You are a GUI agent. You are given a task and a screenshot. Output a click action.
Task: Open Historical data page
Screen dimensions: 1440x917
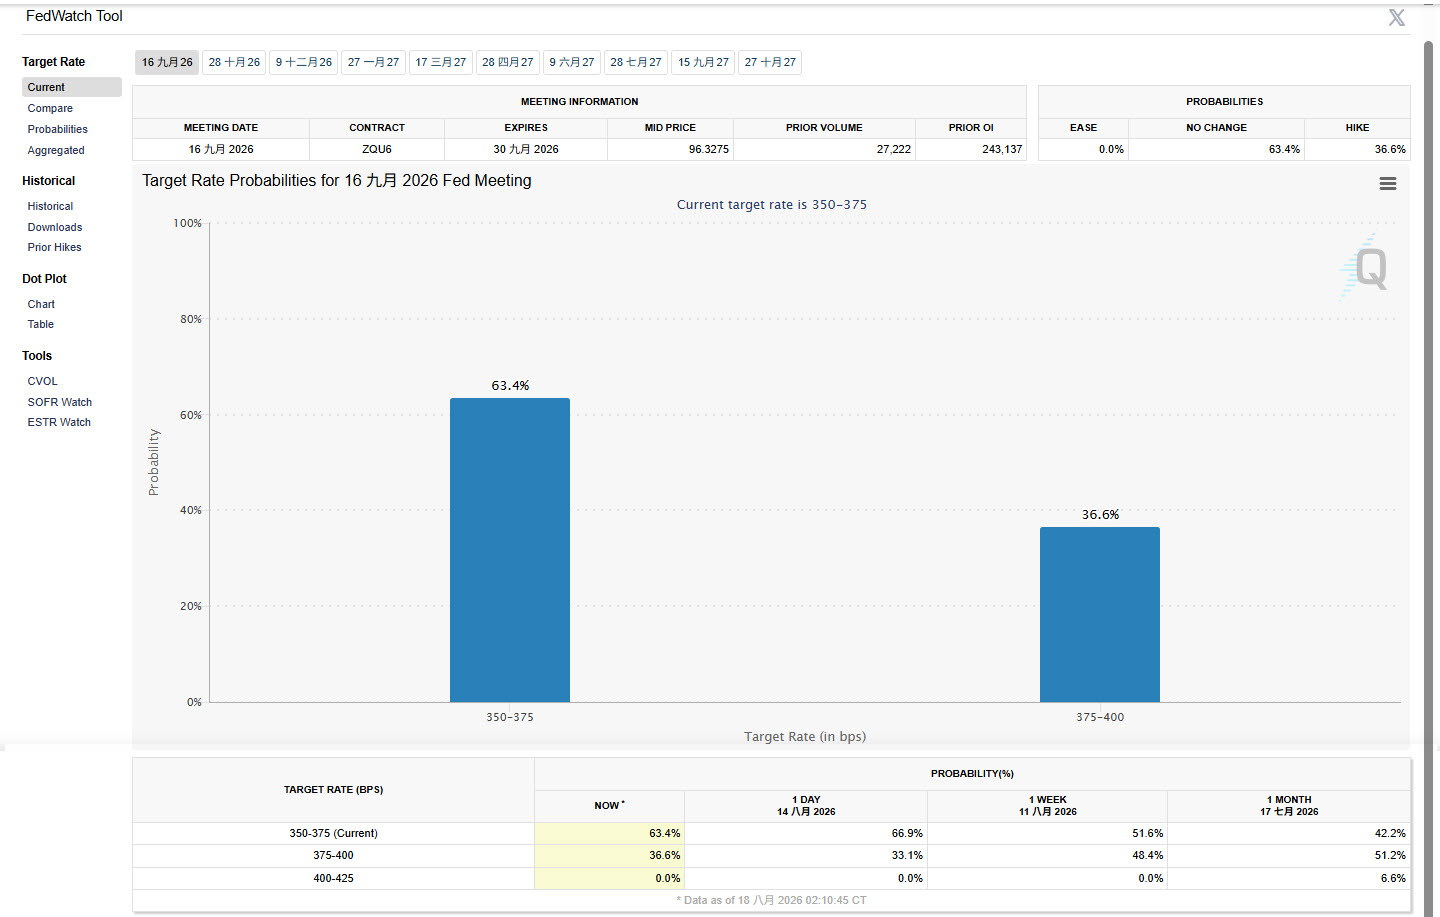[50, 206]
